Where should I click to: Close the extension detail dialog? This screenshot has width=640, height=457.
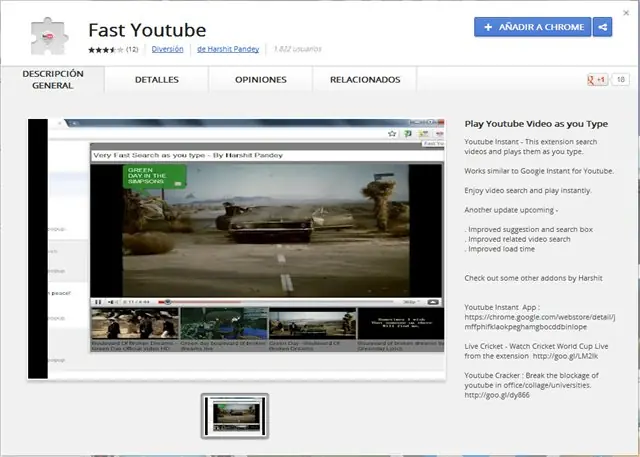click(626, 13)
